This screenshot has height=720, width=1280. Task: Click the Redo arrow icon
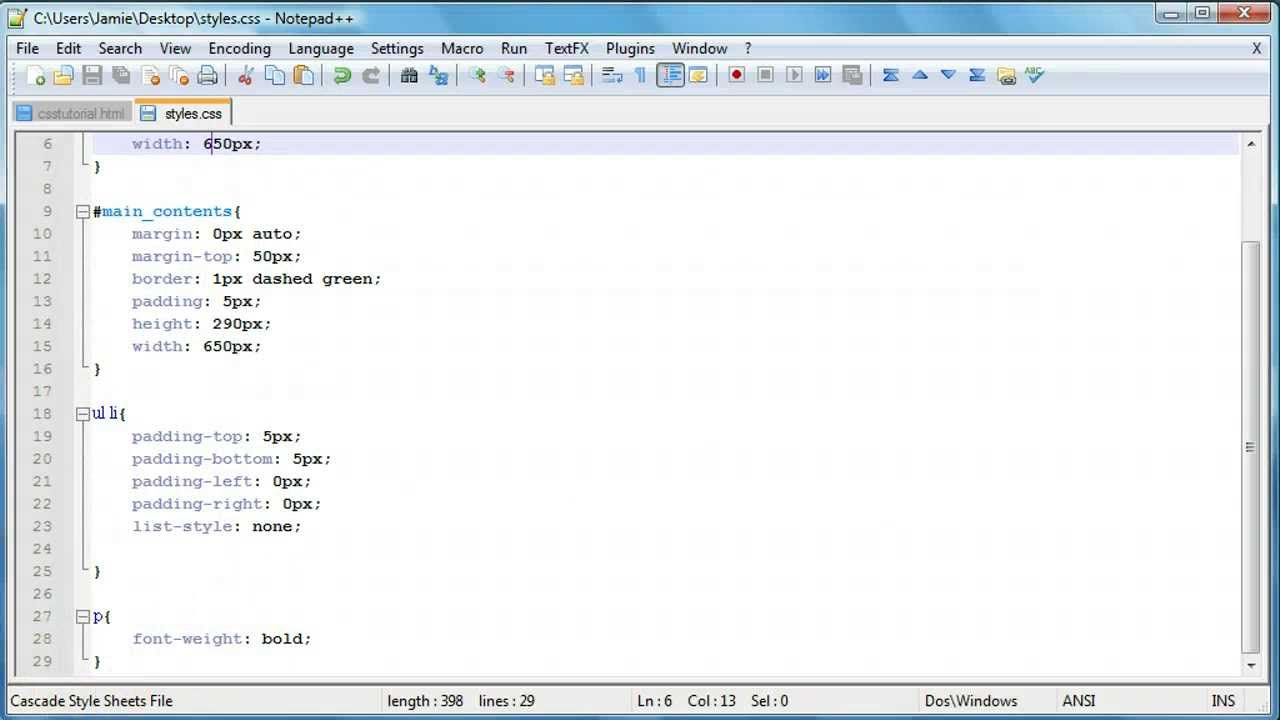(371, 76)
